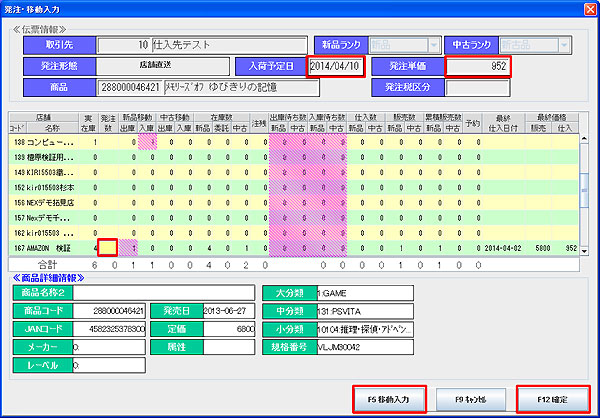Select the 発注数 cell for 167 AMAZON row
The height and width of the screenshot is (418, 600).
pyautogui.click(x=108, y=248)
